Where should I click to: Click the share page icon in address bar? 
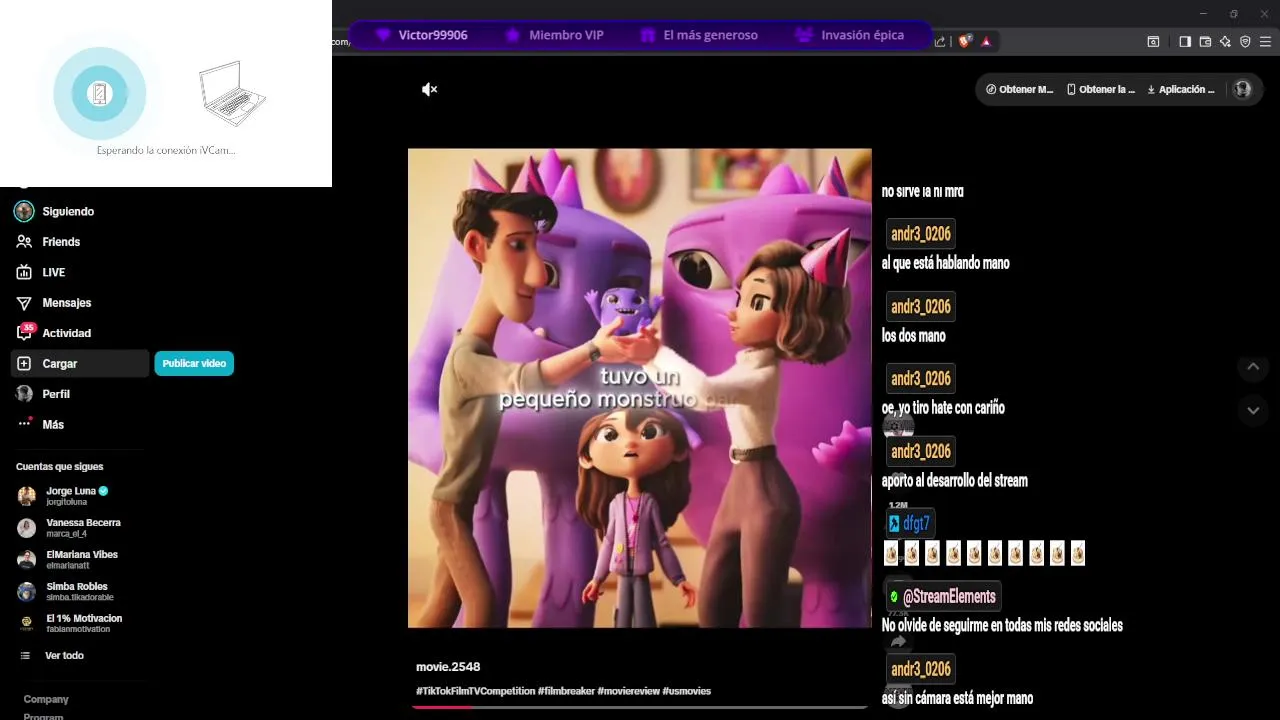click(x=940, y=41)
